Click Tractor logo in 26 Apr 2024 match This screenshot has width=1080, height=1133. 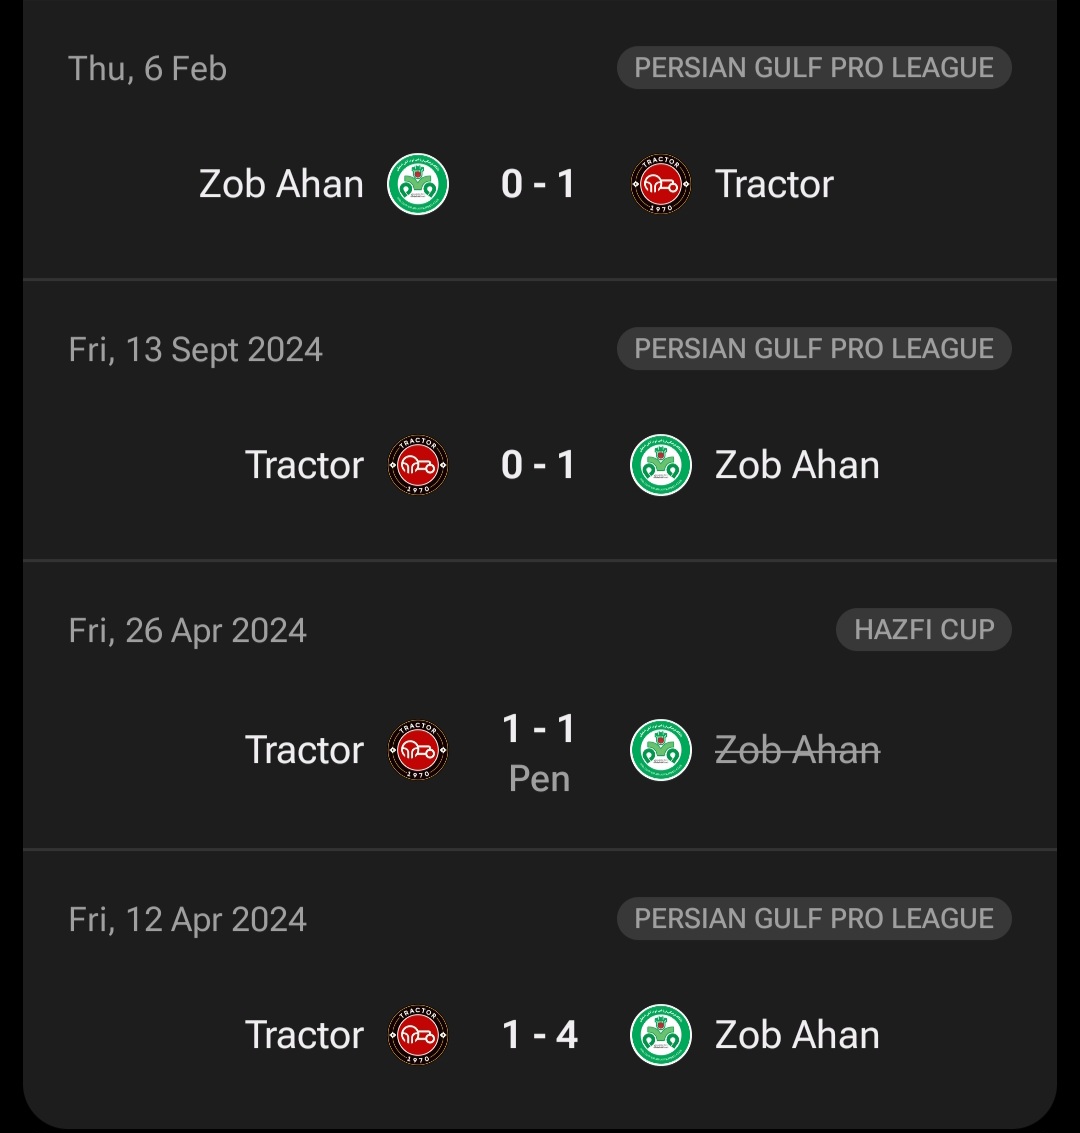point(418,750)
